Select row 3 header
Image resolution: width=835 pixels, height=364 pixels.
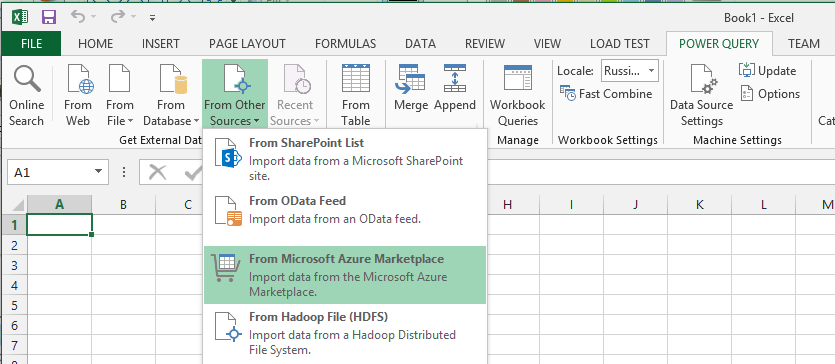[x=14, y=265]
